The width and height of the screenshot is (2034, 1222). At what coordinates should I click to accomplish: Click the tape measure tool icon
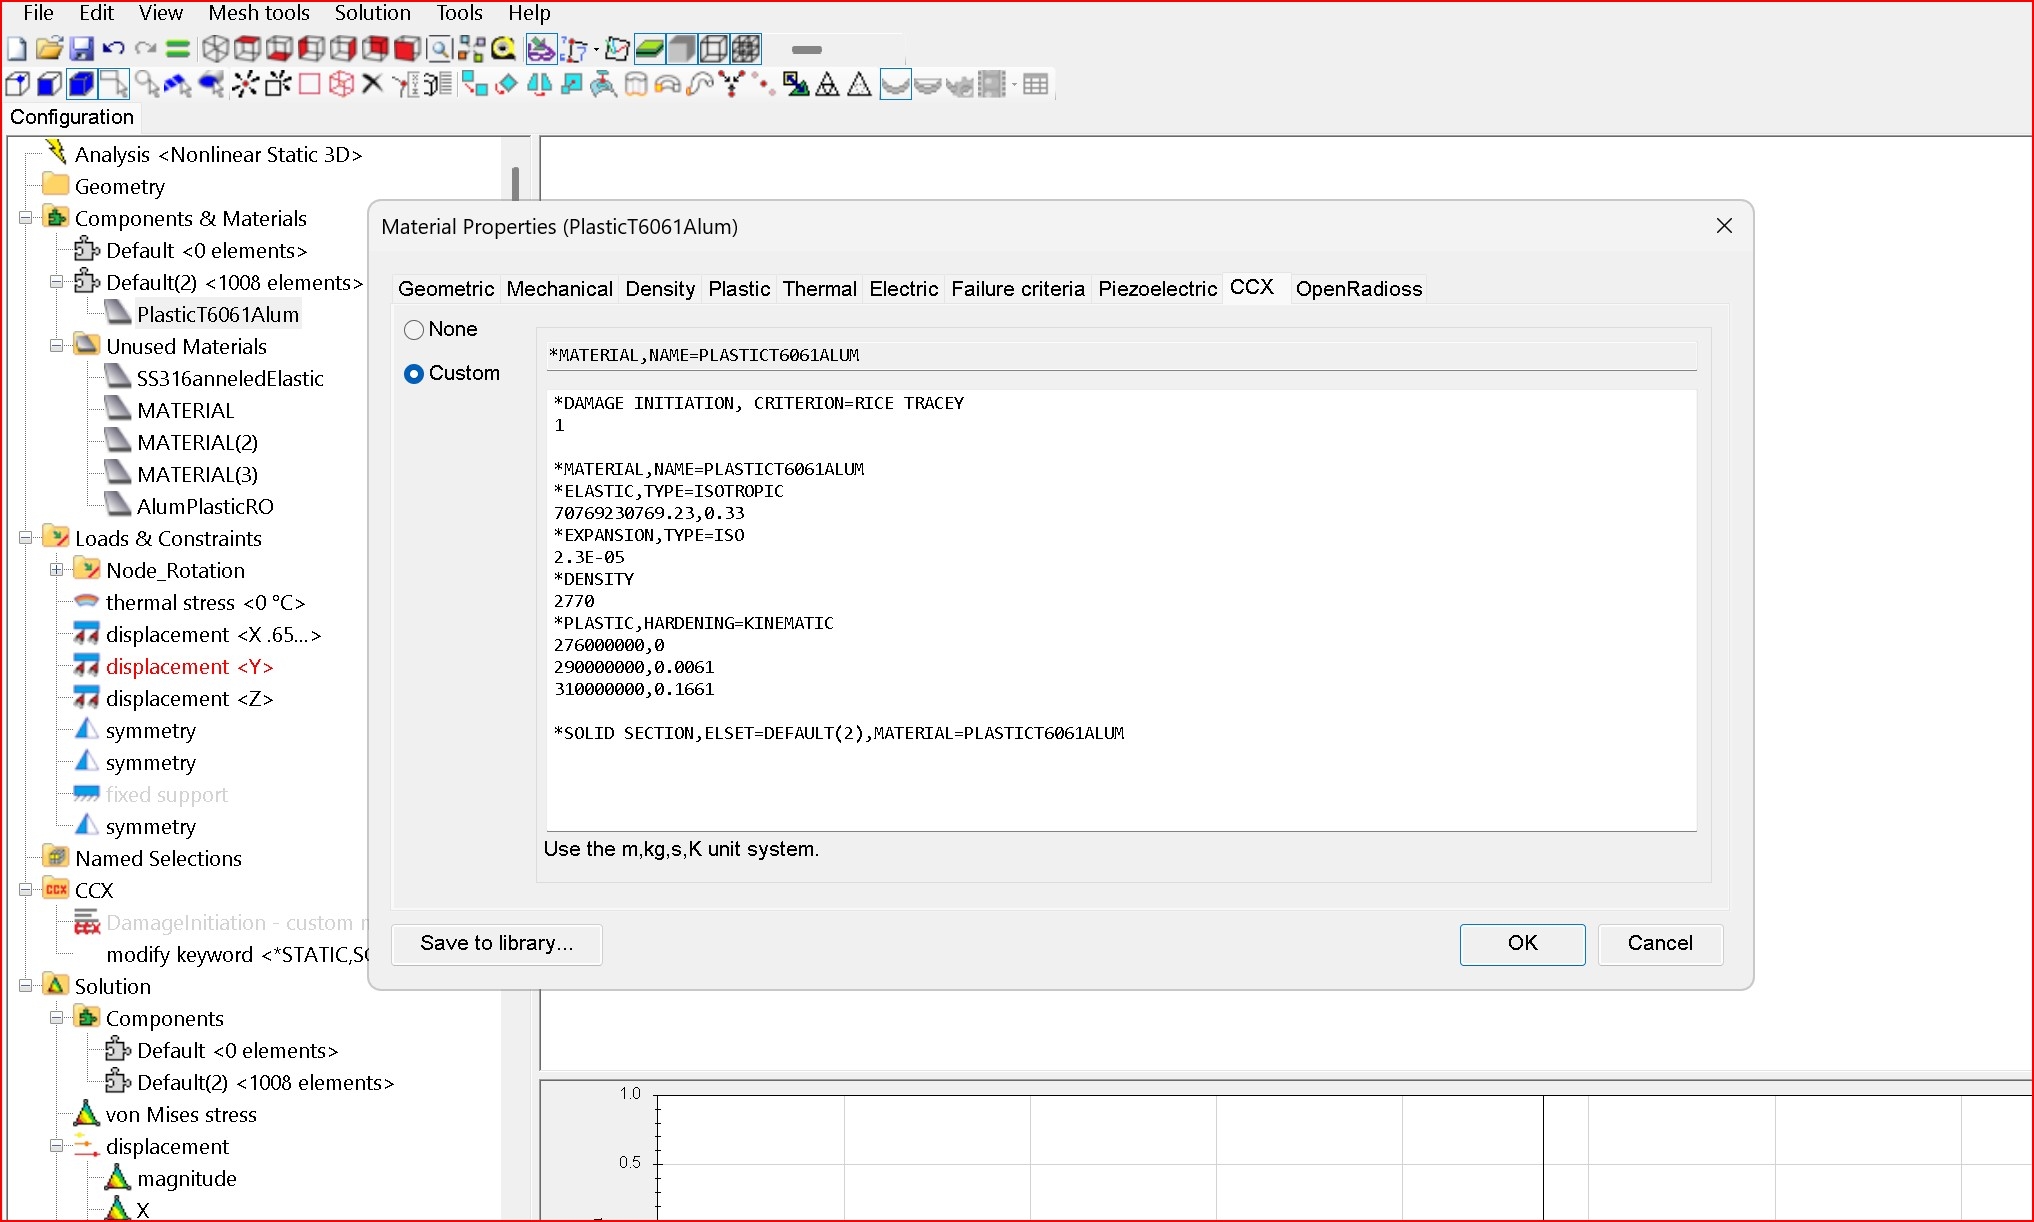504,48
